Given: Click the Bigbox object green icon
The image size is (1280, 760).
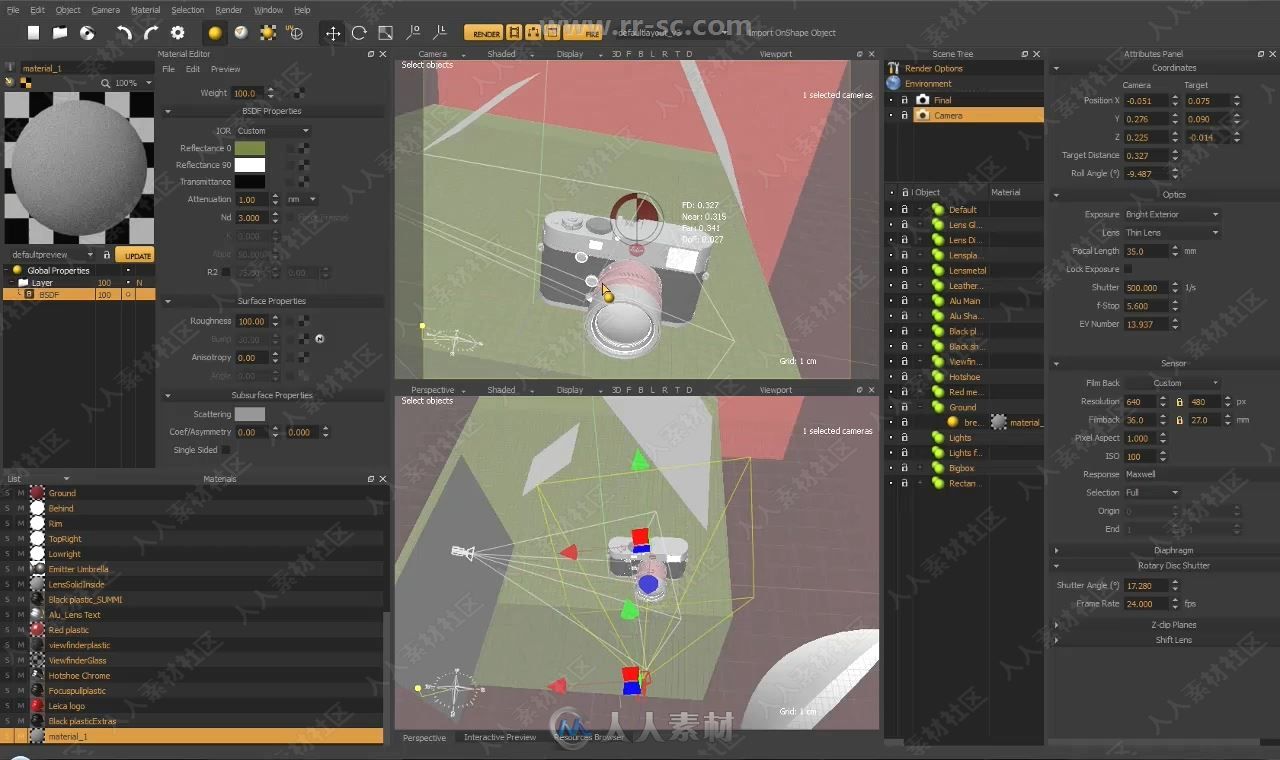Looking at the screenshot, I should pos(938,468).
